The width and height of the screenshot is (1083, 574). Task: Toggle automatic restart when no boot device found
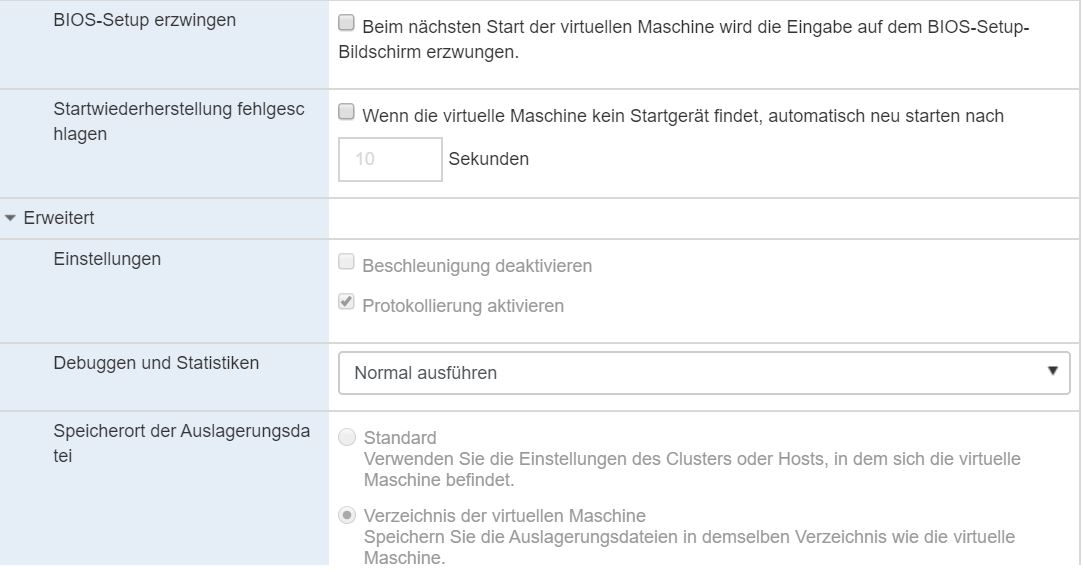click(x=346, y=114)
